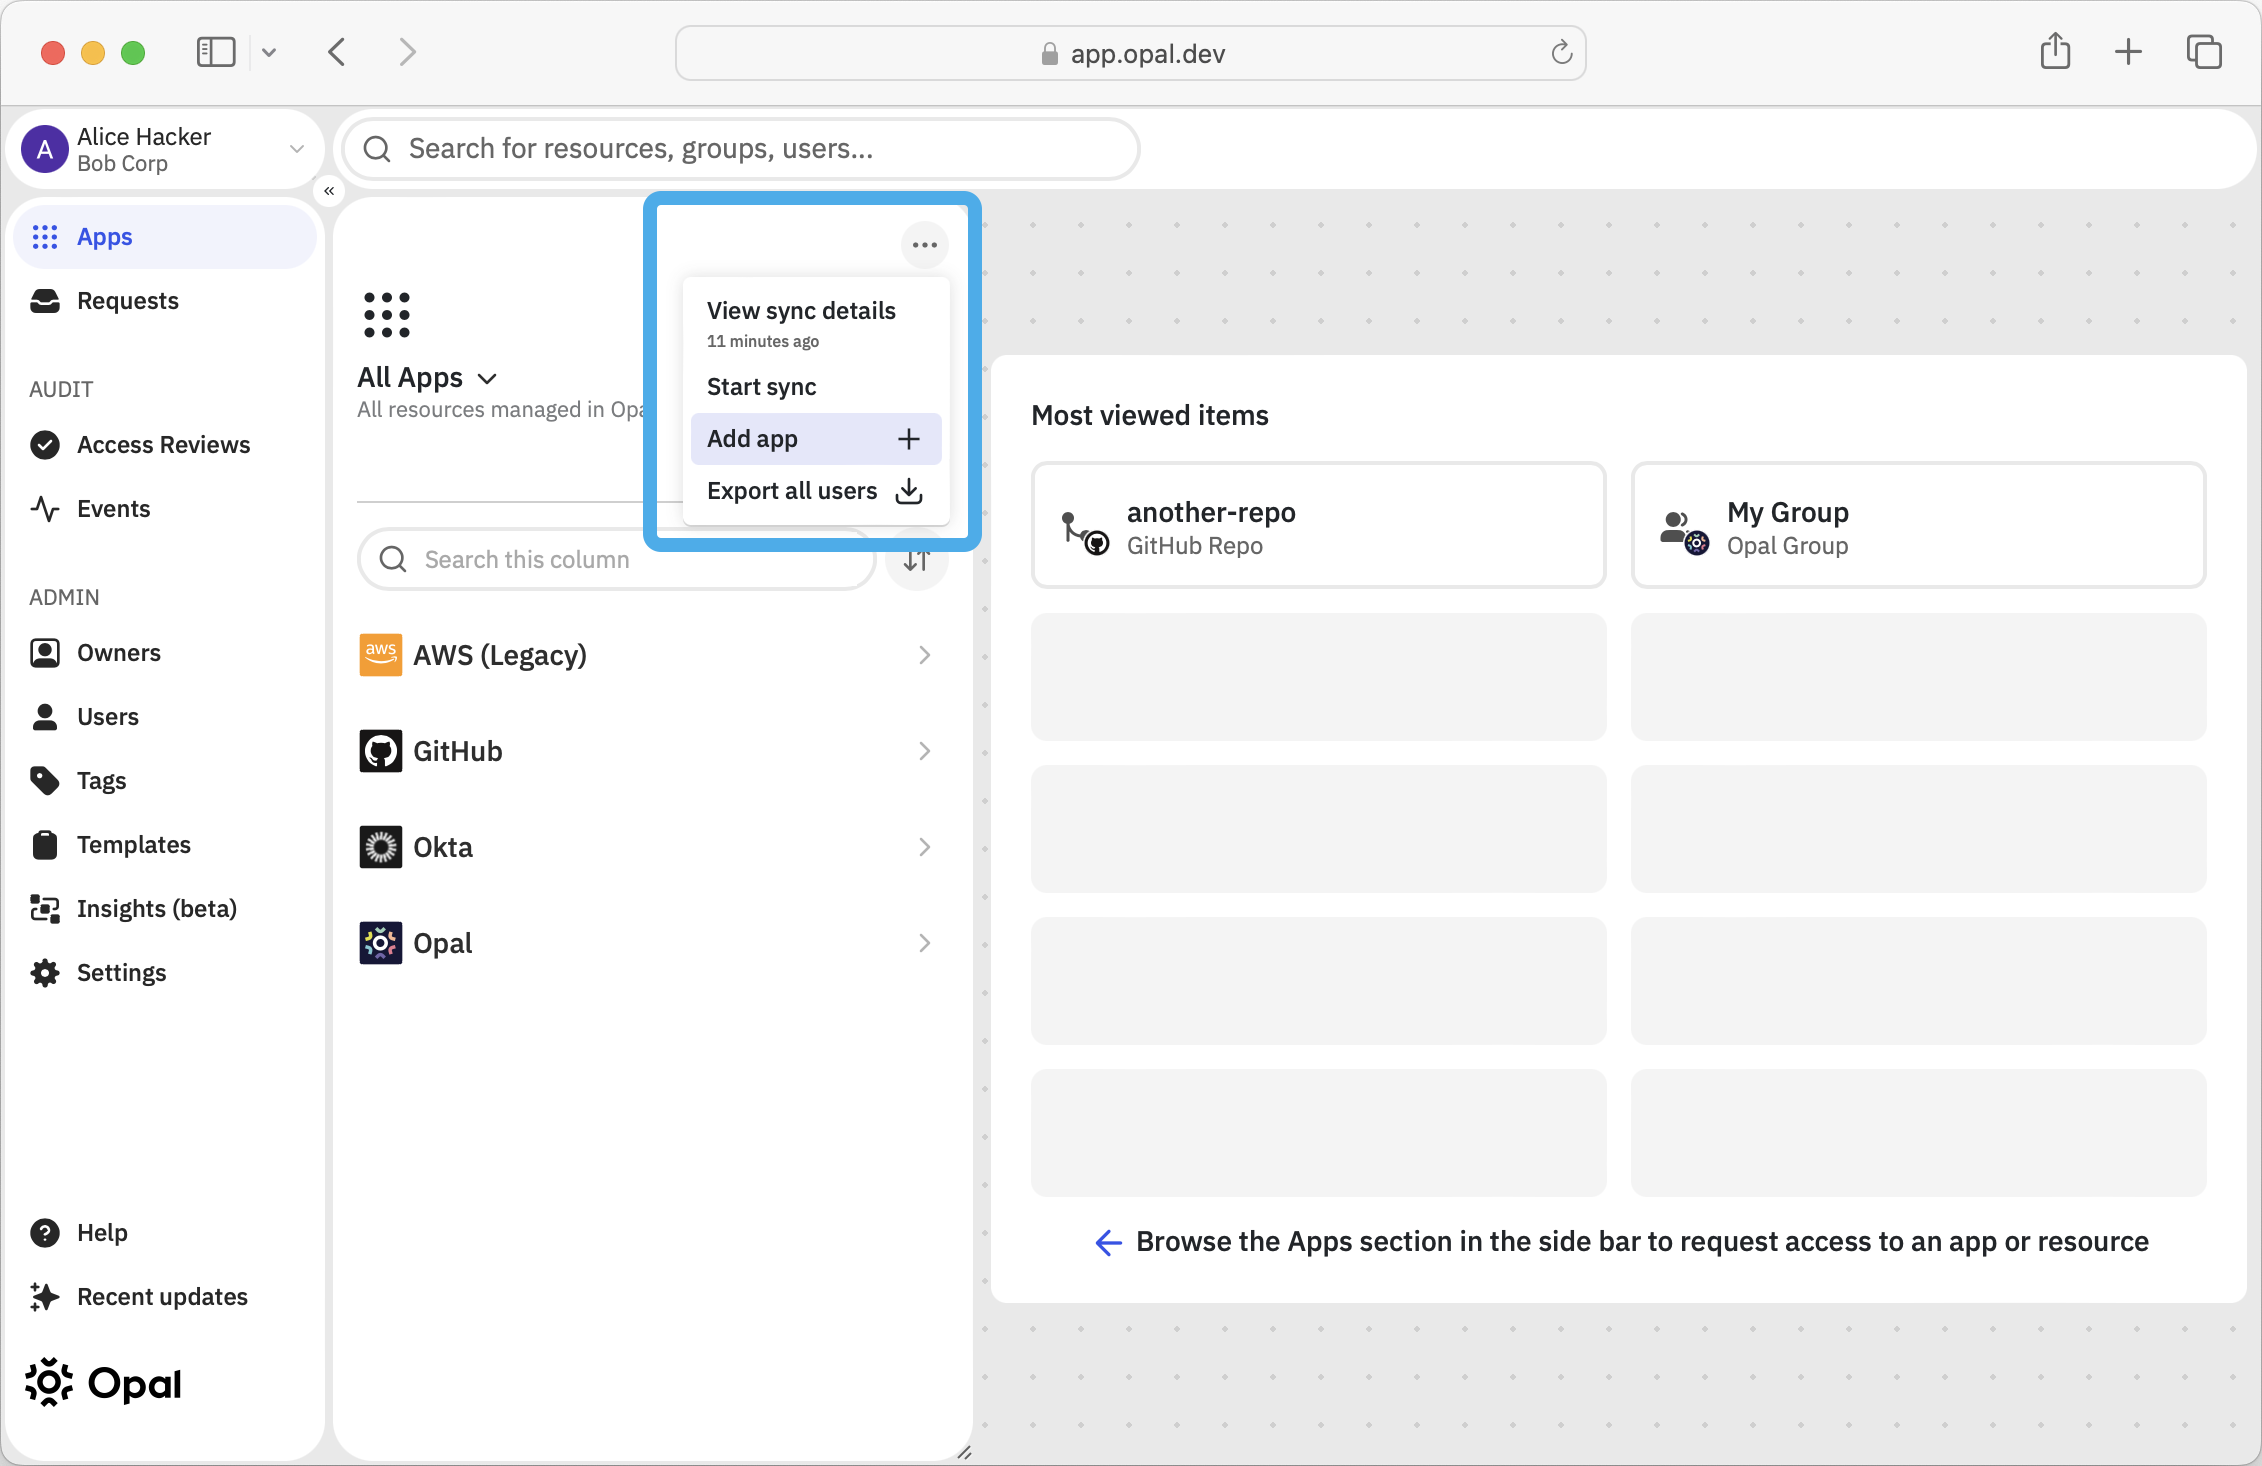
Task: Click the Recent updates sparkle icon
Action: (45, 1297)
